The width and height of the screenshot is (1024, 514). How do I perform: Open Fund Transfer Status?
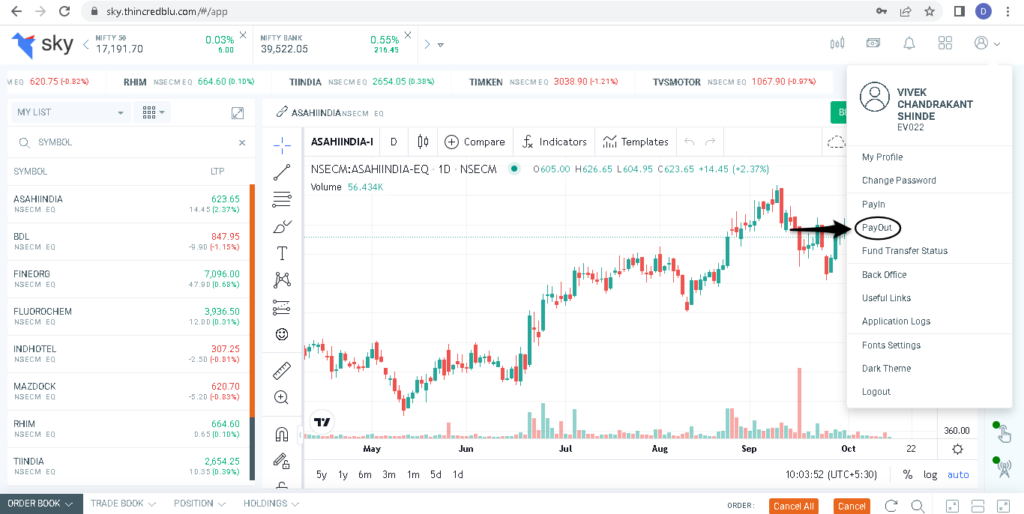point(904,251)
